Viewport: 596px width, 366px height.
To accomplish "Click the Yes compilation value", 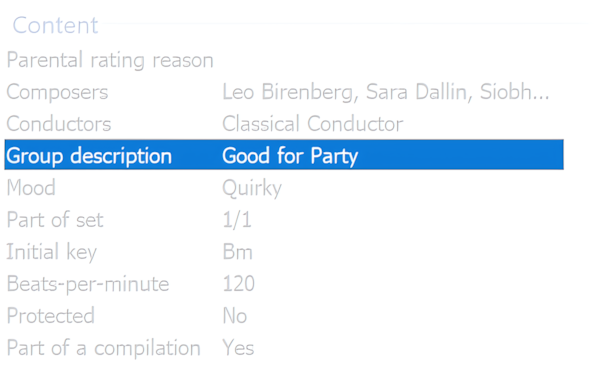I will click(x=238, y=348).
